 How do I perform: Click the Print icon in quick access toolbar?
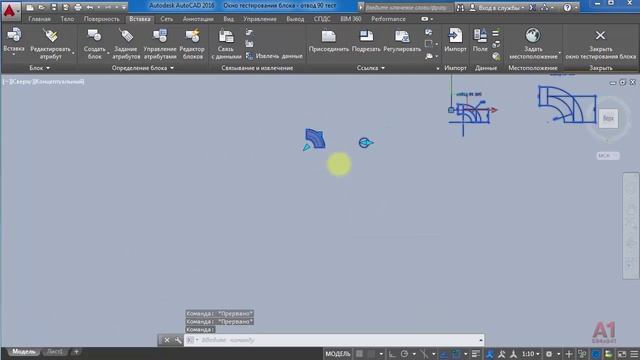tap(78, 7)
